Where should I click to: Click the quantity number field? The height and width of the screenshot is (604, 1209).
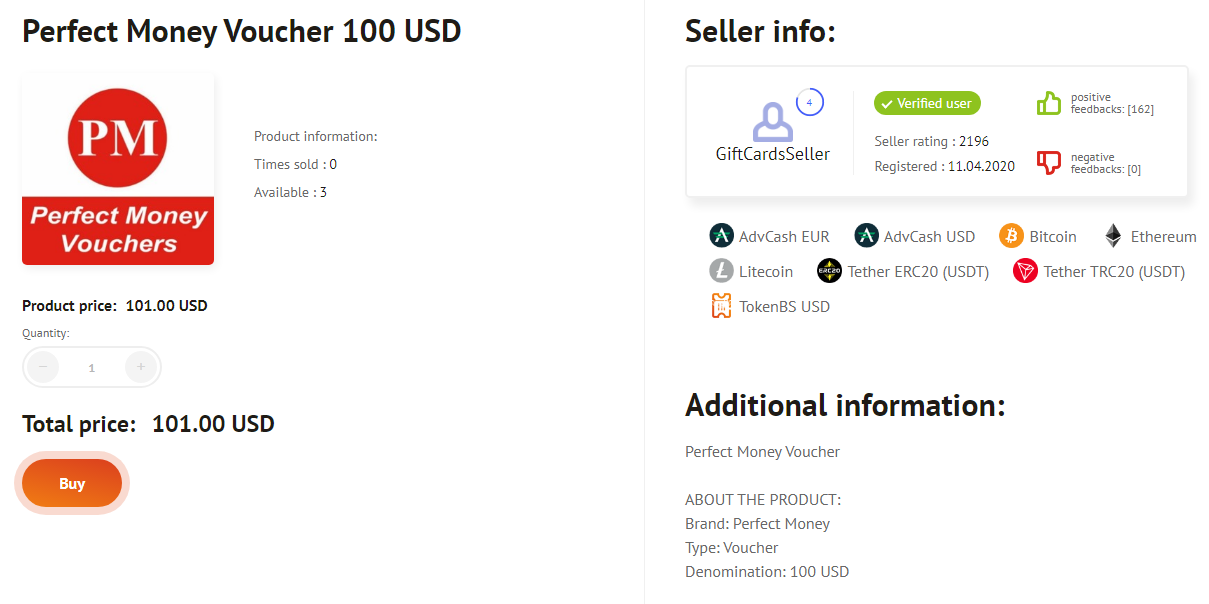click(x=91, y=367)
